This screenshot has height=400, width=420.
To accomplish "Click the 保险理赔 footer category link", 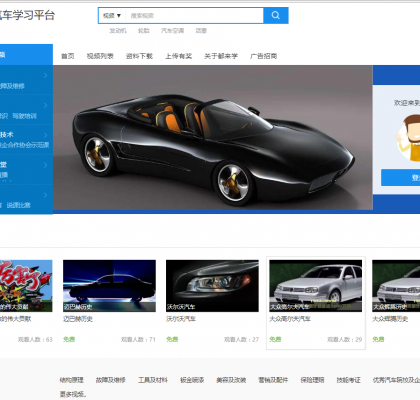I will tap(312, 380).
